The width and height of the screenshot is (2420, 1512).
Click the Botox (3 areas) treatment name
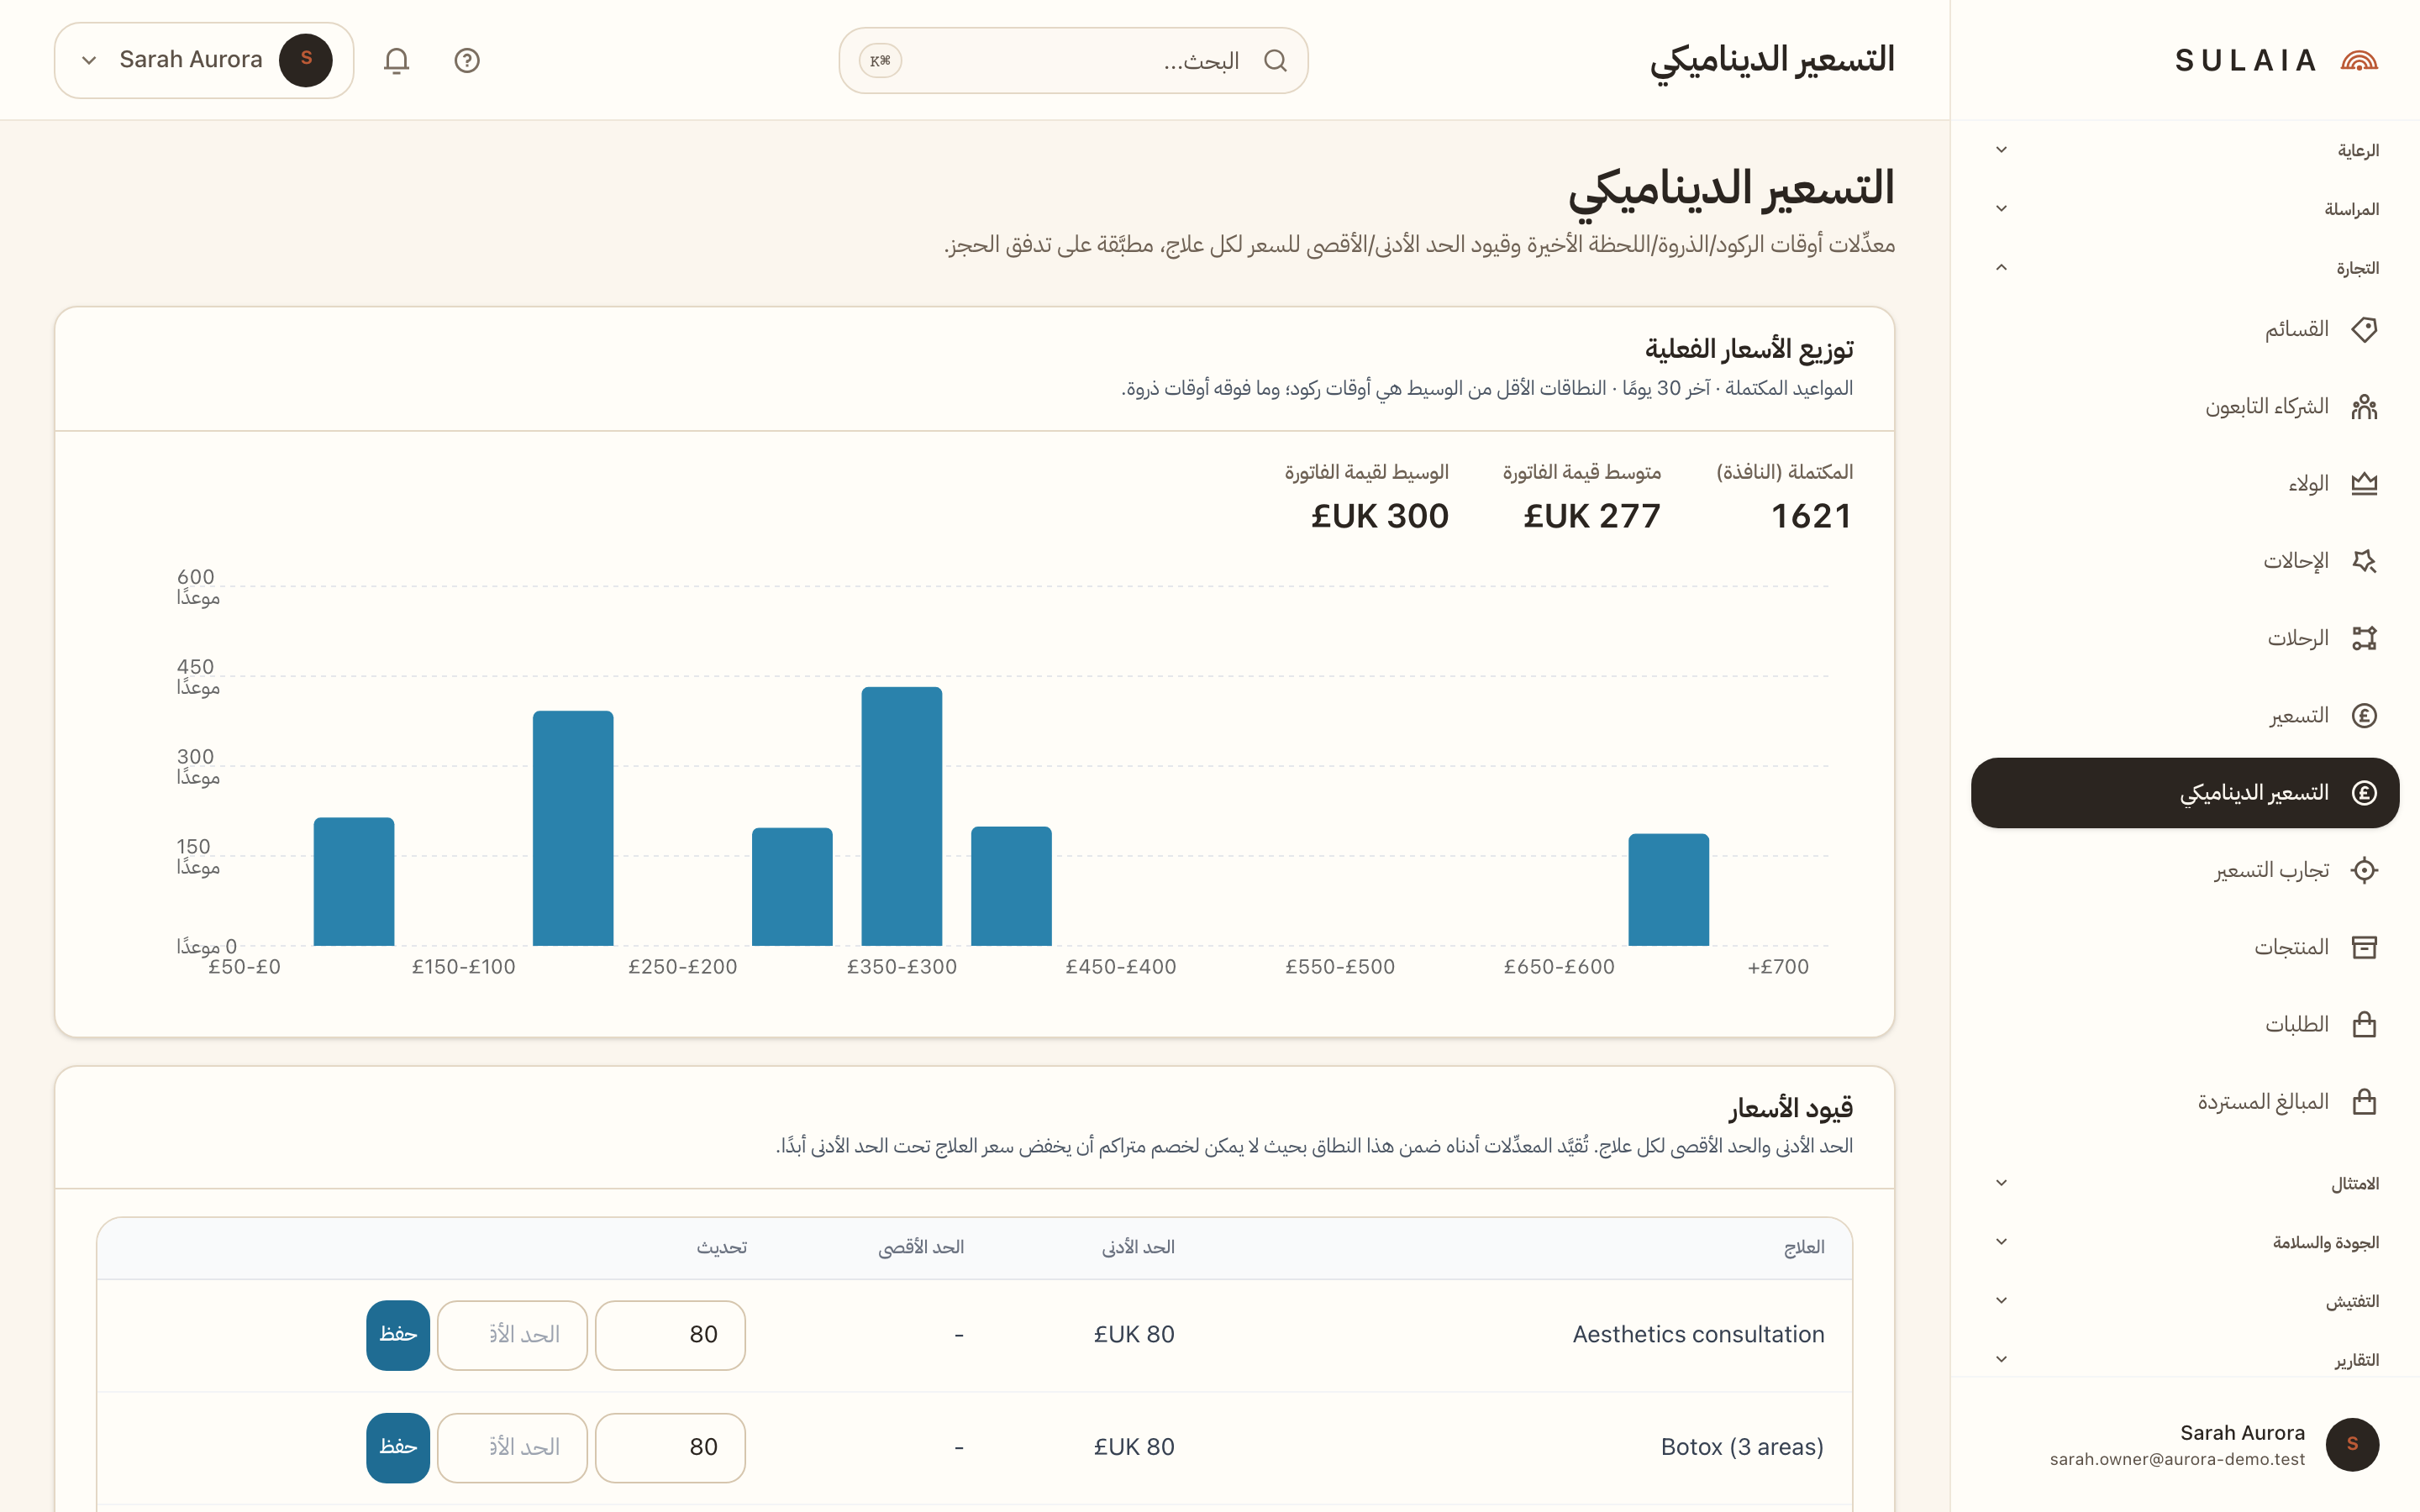1742,1447
